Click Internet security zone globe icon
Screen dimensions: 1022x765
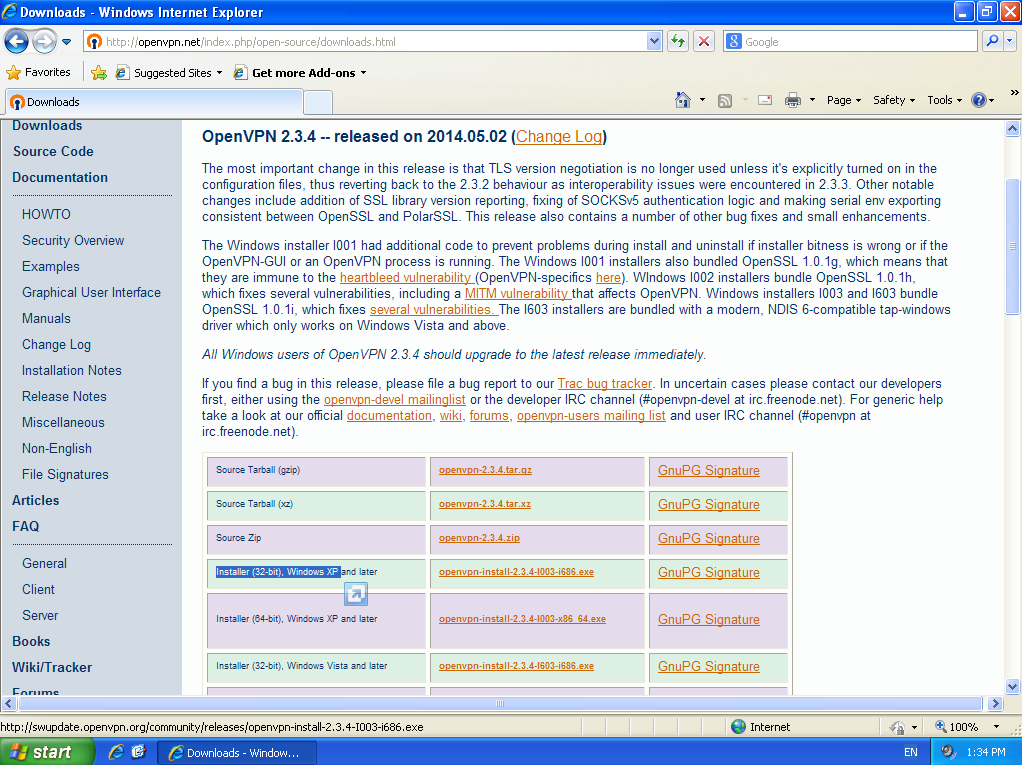pos(738,727)
